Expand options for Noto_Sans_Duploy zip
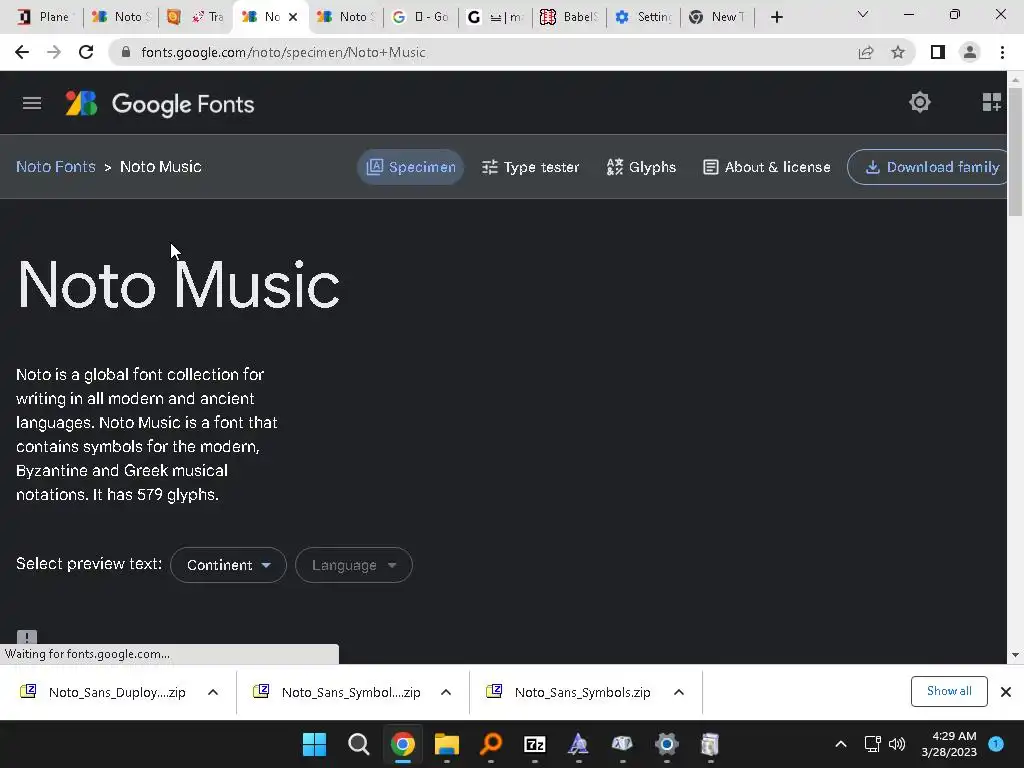 213,692
